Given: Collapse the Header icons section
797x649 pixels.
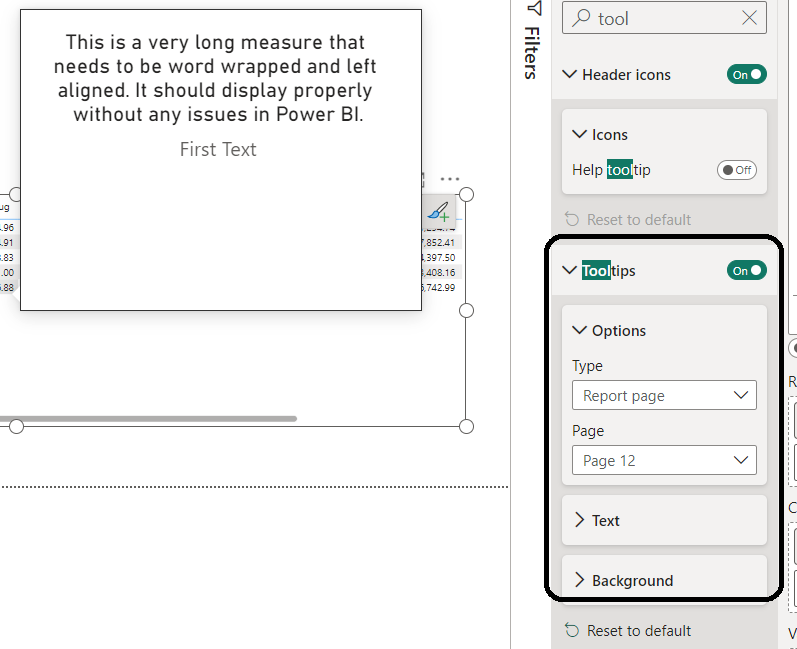Looking at the screenshot, I should (570, 75).
